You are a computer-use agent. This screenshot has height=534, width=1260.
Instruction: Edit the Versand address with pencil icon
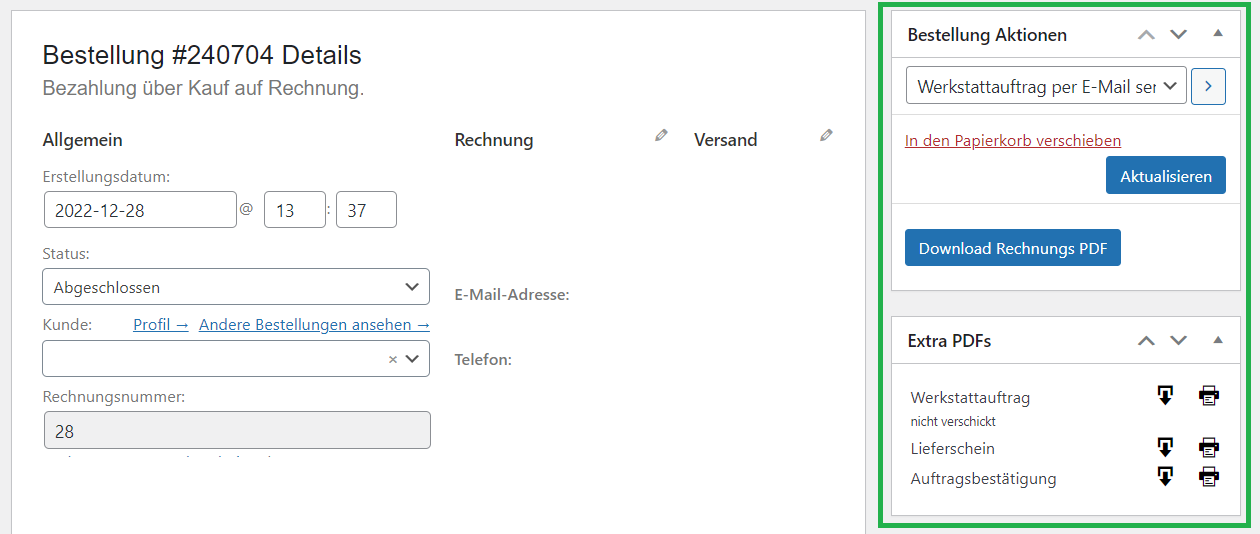(825, 135)
